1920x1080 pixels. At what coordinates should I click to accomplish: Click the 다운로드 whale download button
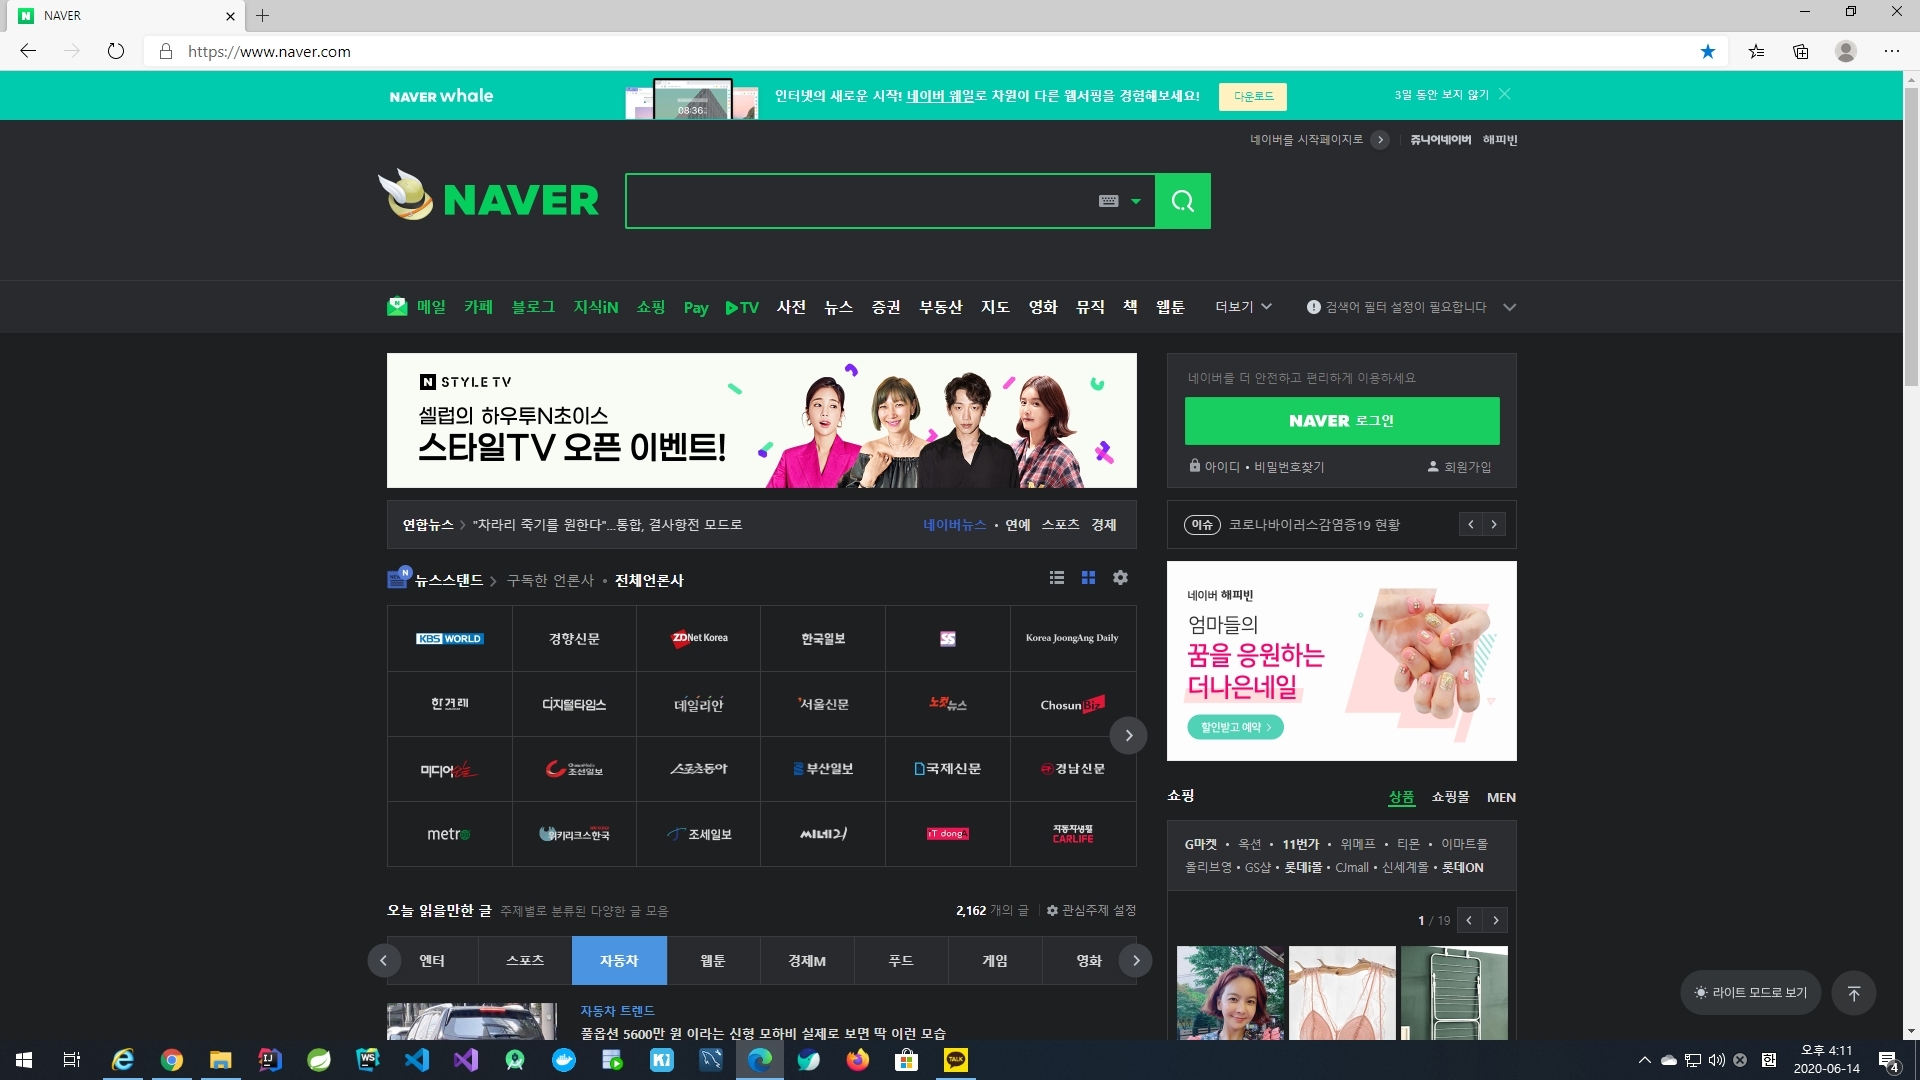pos(1252,96)
